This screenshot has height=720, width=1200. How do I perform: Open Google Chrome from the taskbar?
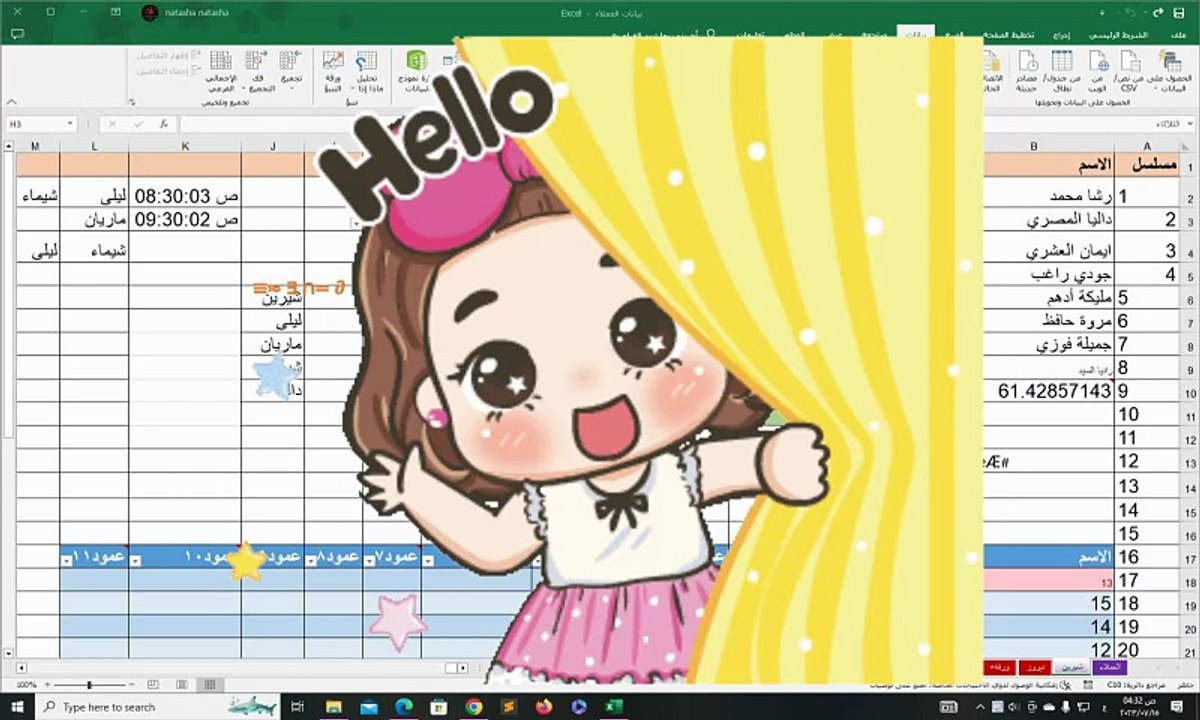[473, 707]
